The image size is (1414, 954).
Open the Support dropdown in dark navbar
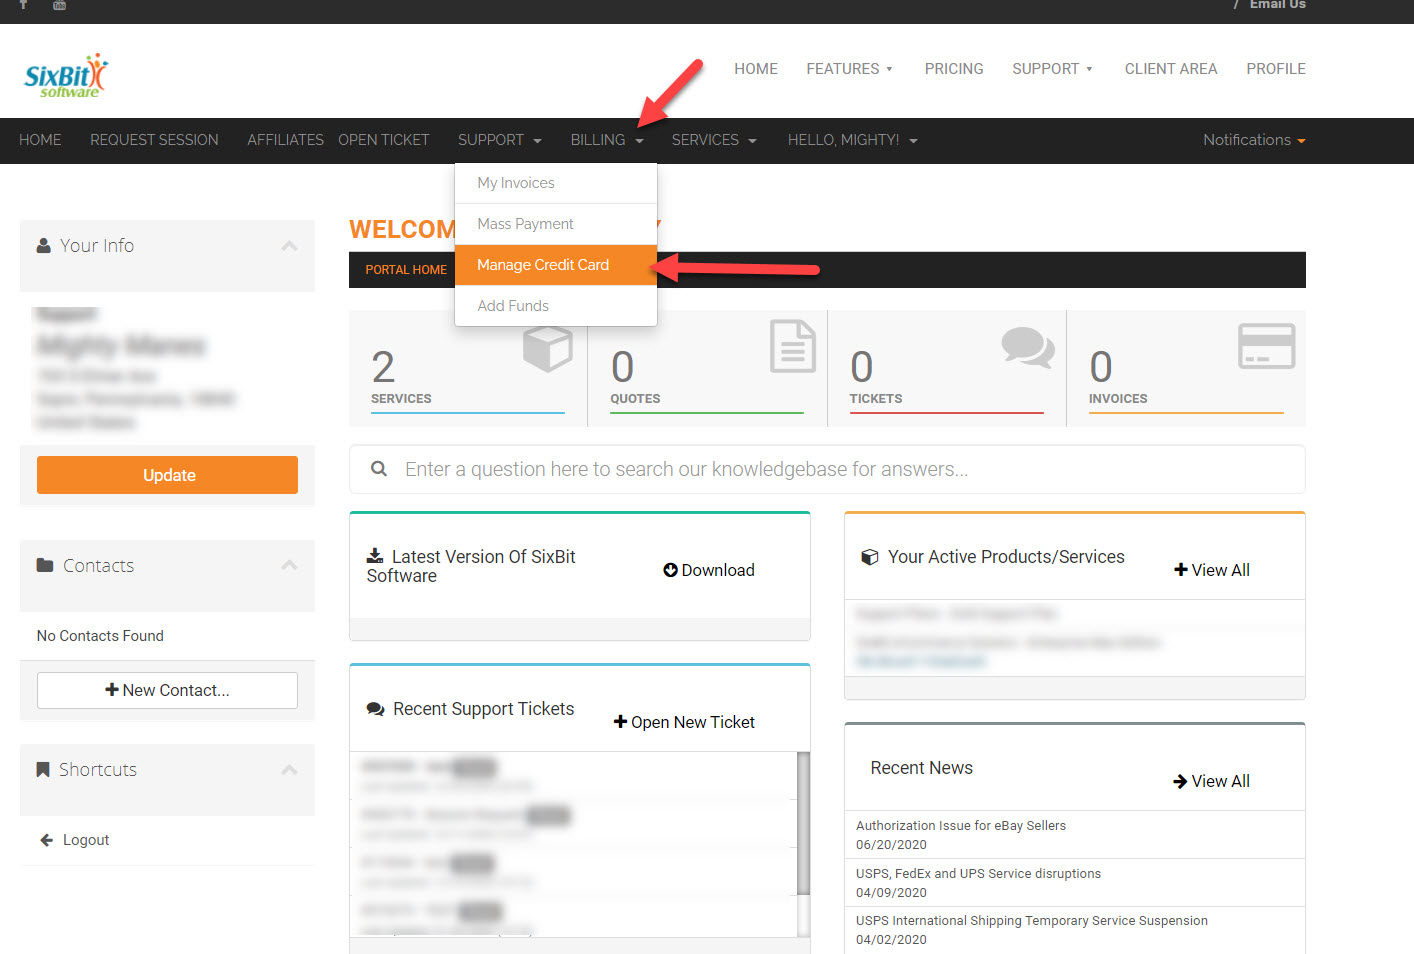click(500, 140)
